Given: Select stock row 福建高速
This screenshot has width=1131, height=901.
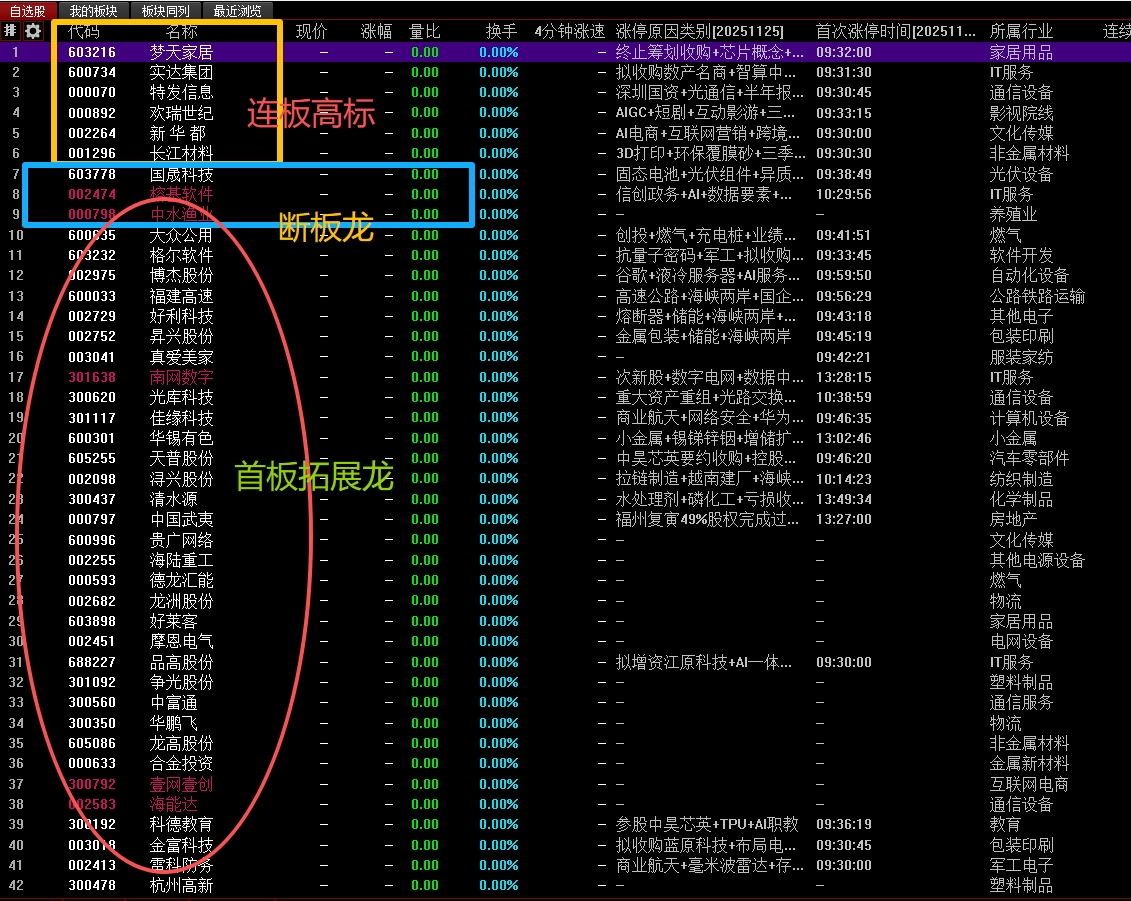Looking at the screenshot, I should 566,296.
